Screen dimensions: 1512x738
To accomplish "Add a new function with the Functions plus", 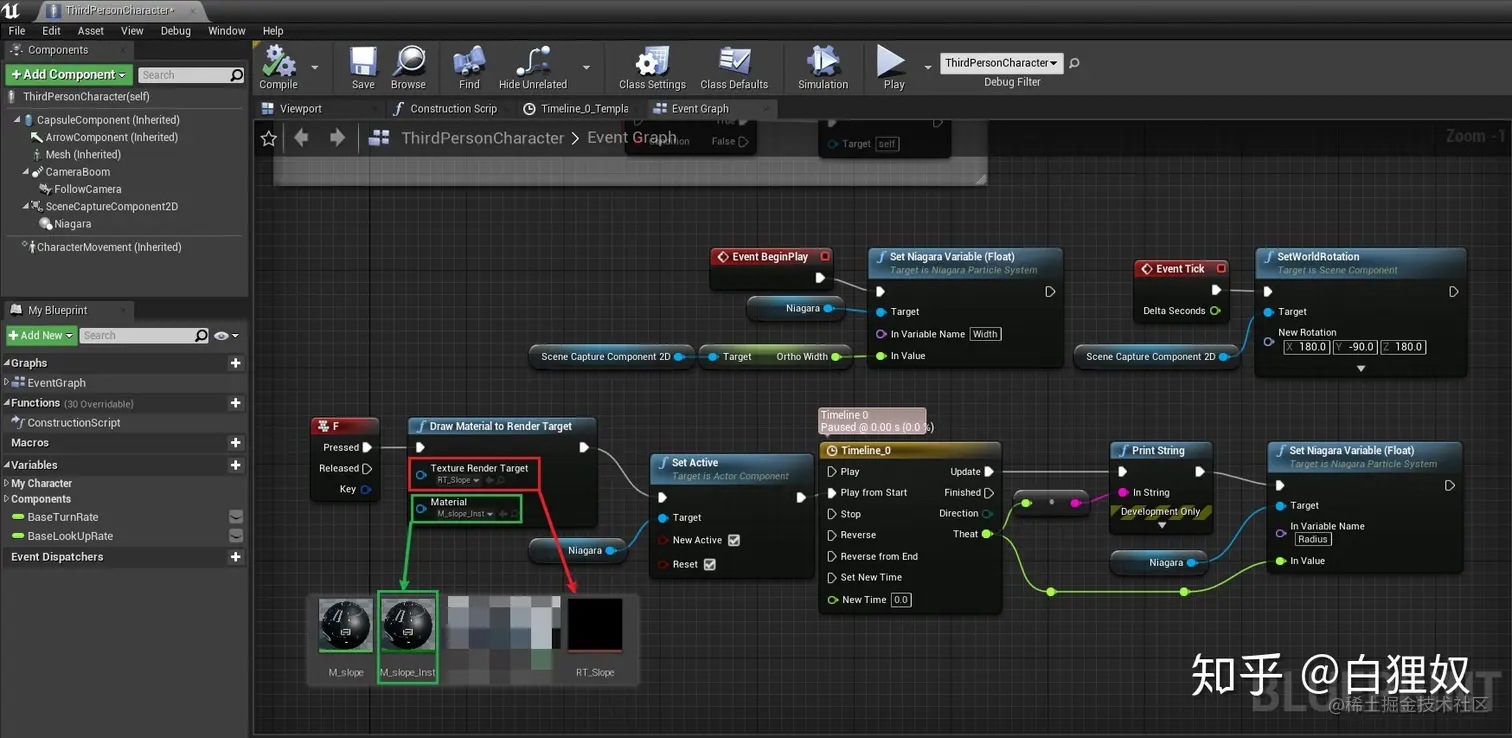I will pos(236,403).
